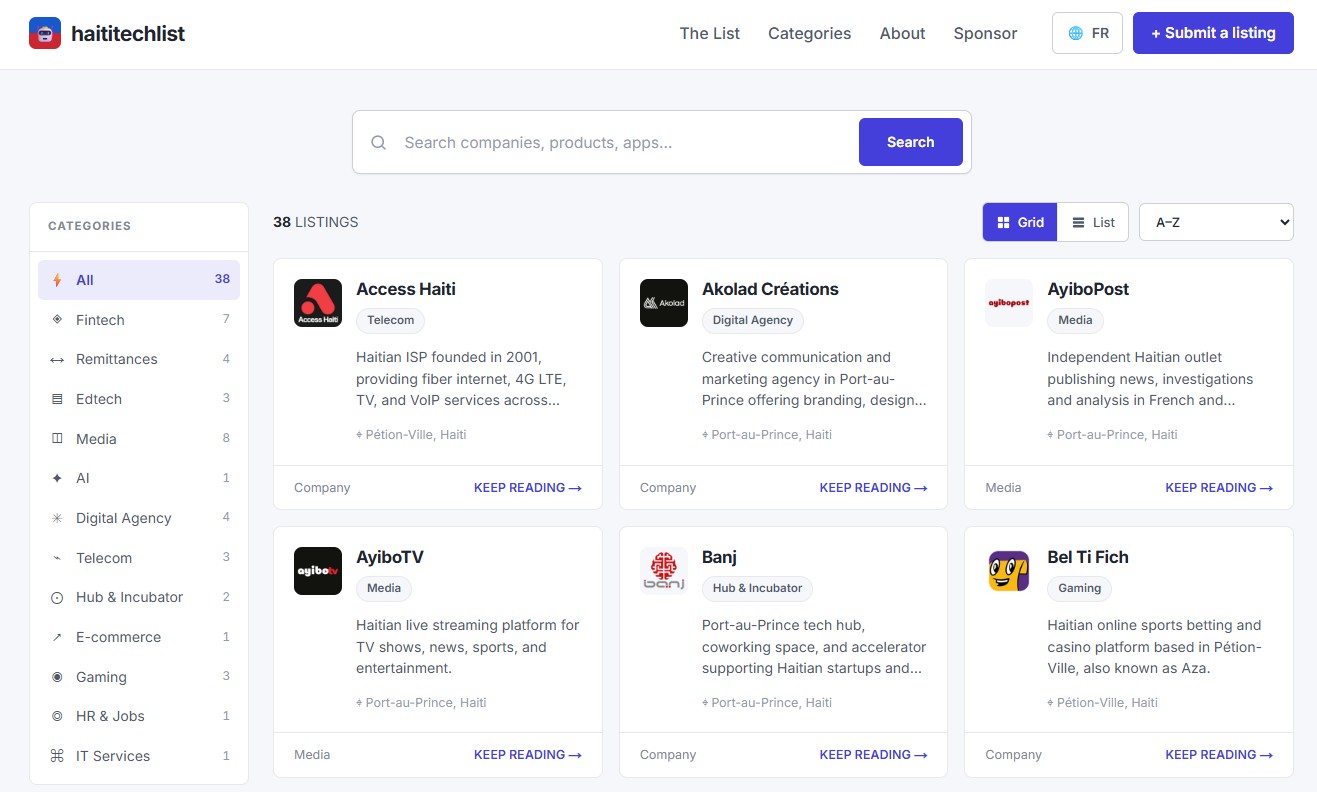Click the Edtech category label
This screenshot has width=1317, height=792.
[99, 399]
